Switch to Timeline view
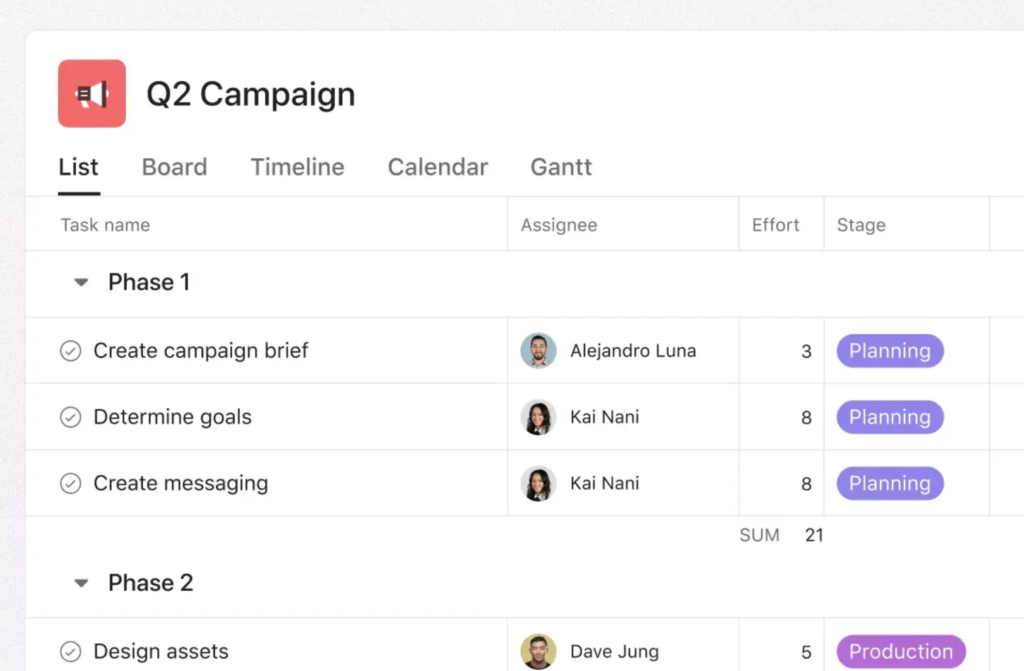 [297, 167]
